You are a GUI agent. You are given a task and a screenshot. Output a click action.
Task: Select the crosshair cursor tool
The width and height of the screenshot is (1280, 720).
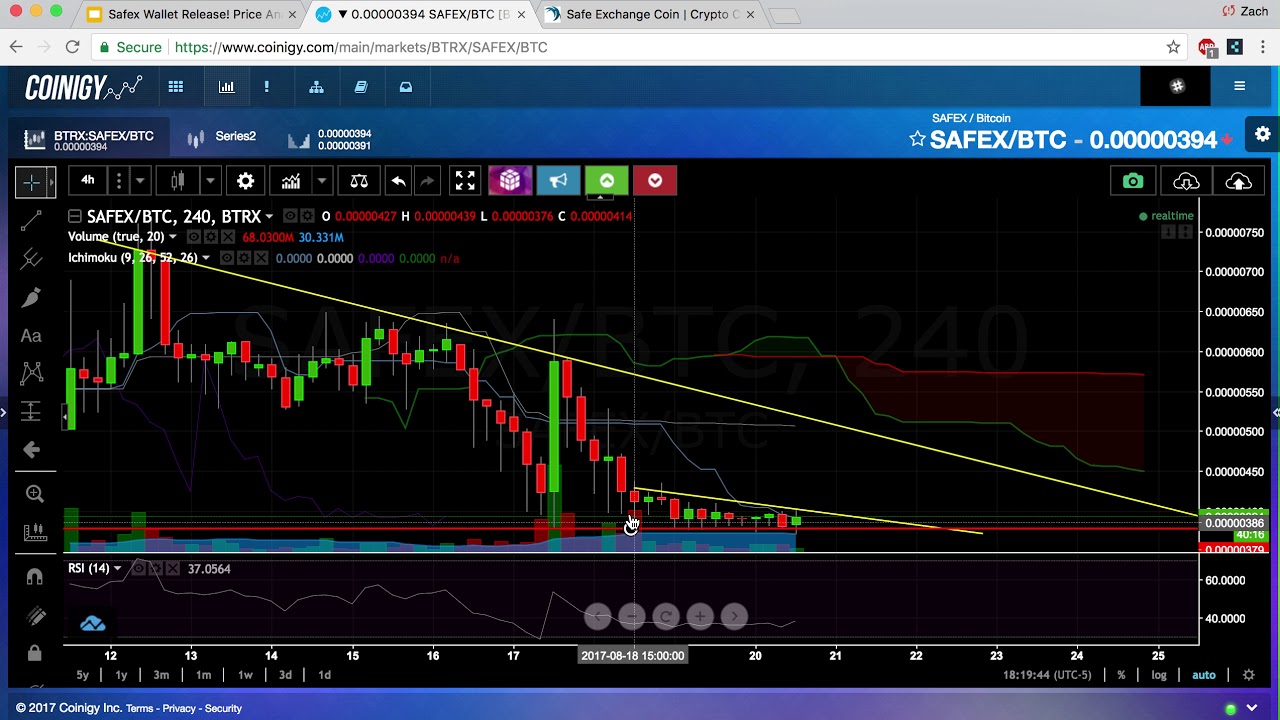[x=31, y=182]
